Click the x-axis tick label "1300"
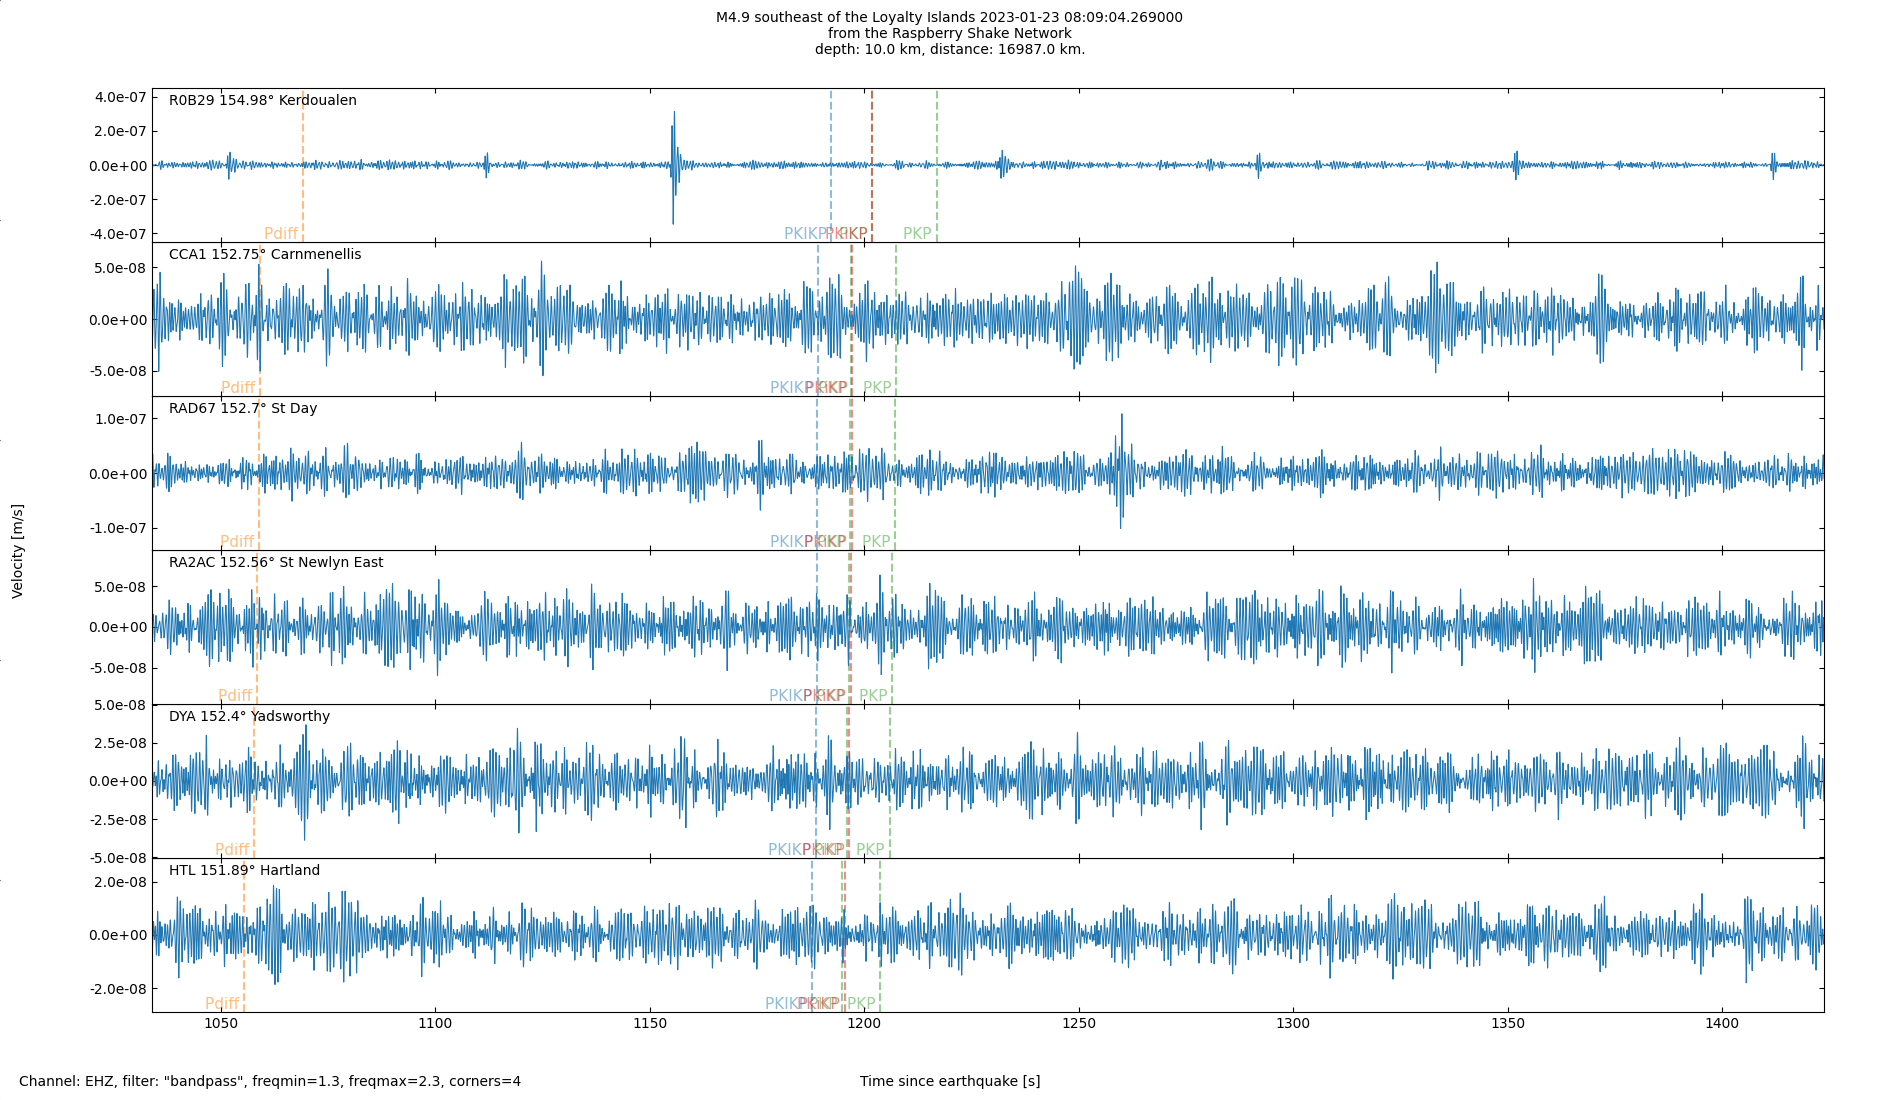Viewport: 1900px width, 1100px height. [1293, 1023]
